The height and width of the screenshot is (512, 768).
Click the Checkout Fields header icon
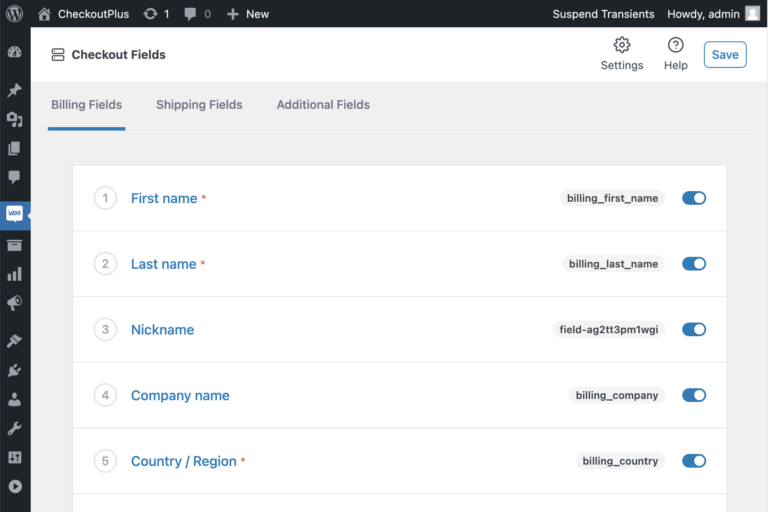click(58, 54)
